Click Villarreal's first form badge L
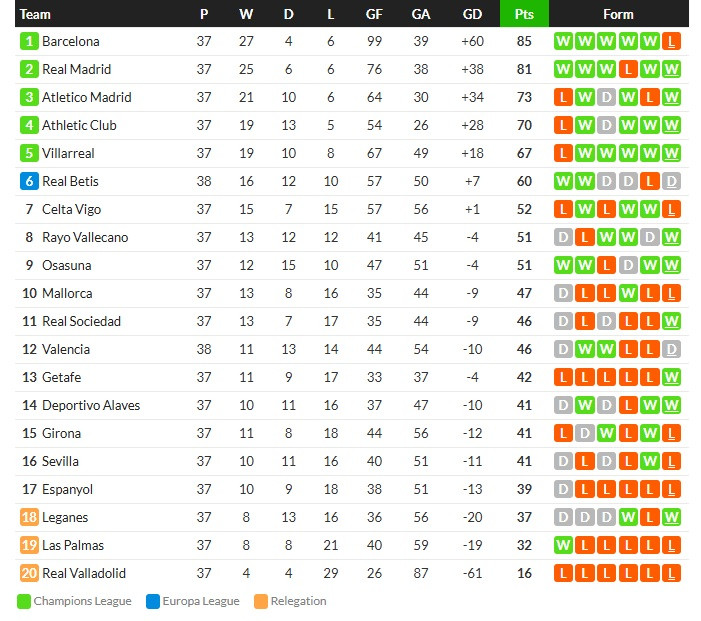Viewport: 701px width, 621px height. tap(563, 153)
